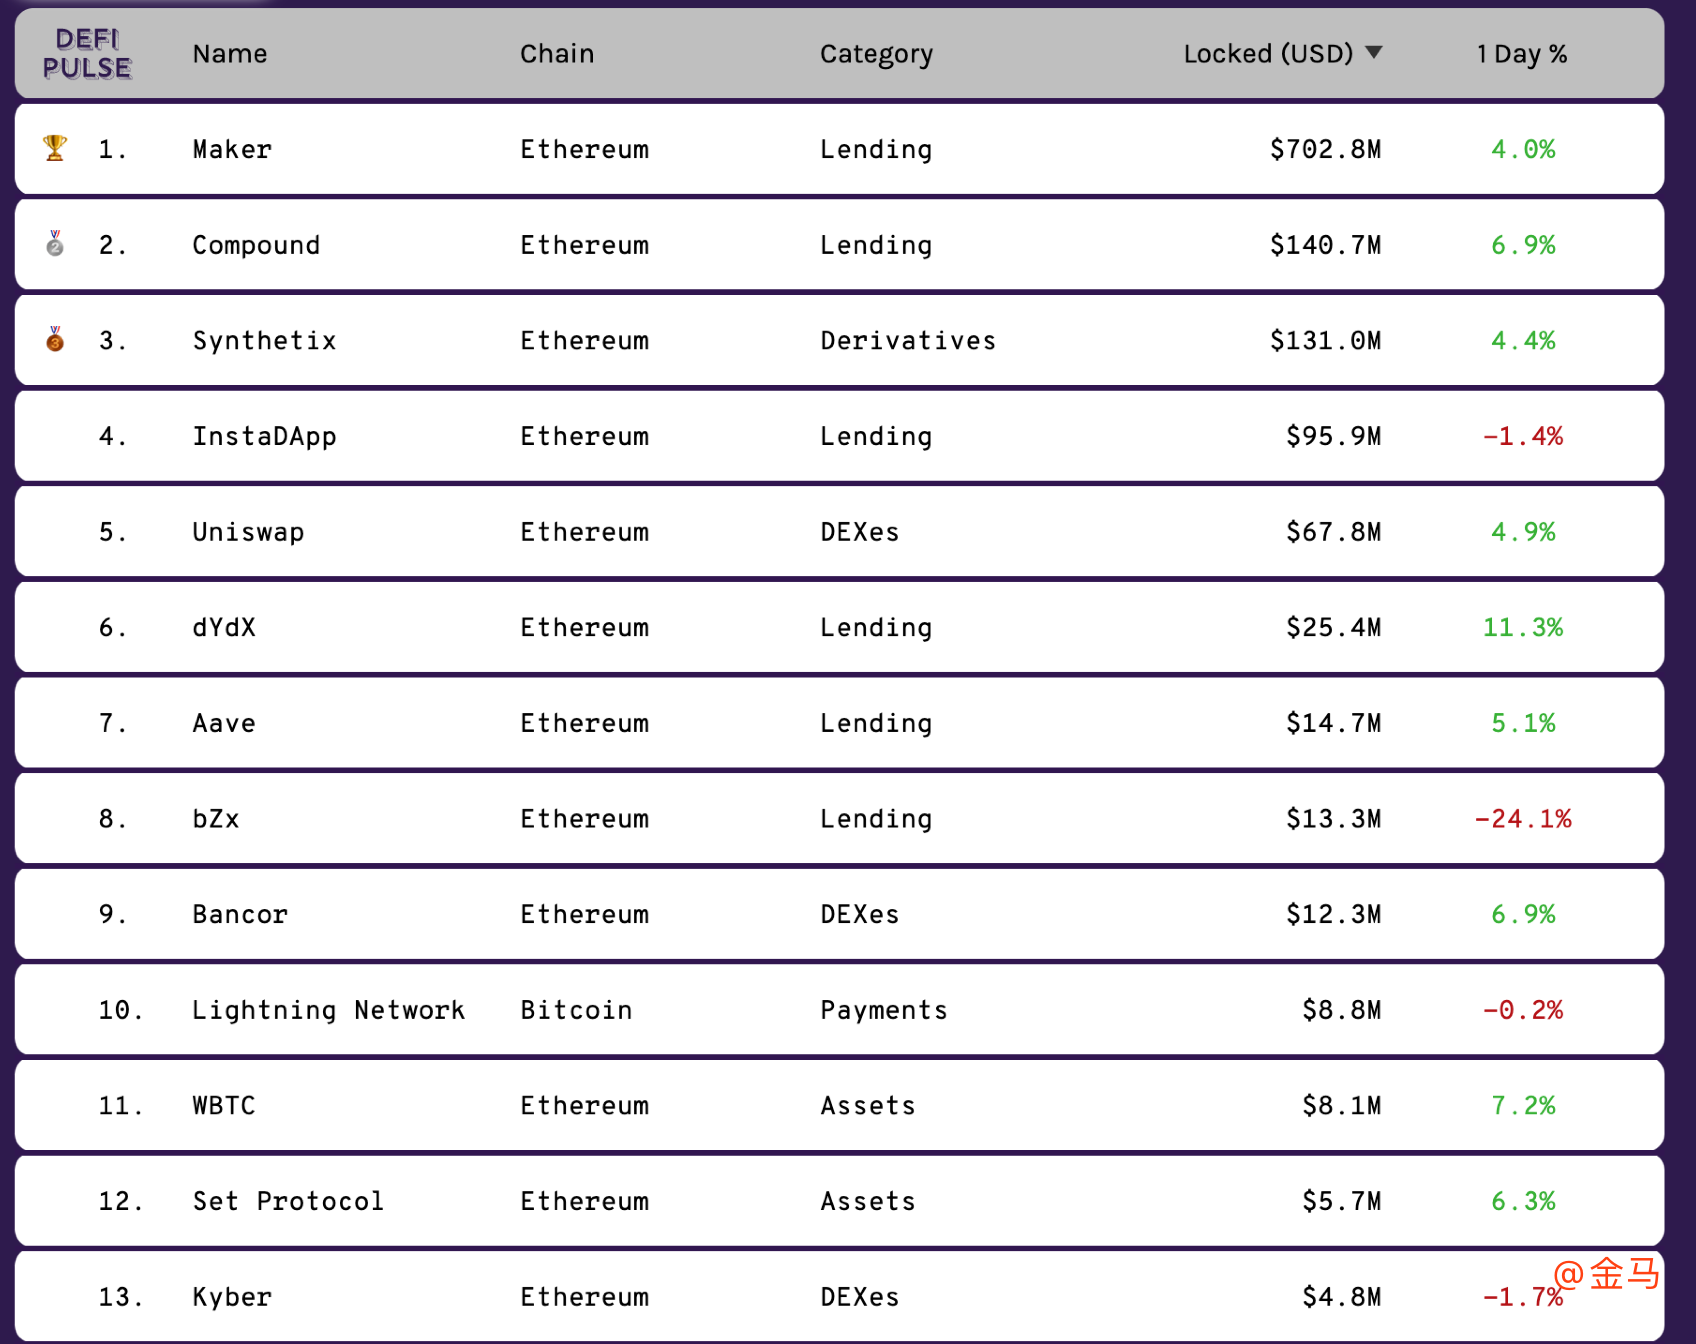Sort by the Category column header

(x=876, y=54)
